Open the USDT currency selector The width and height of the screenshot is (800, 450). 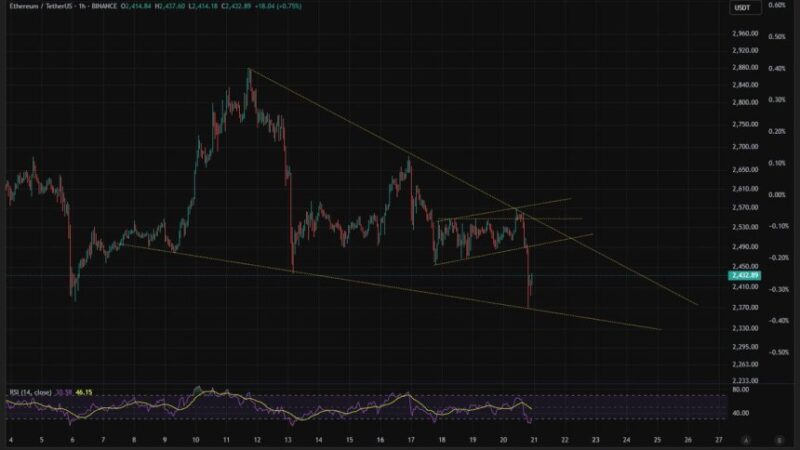[x=745, y=7]
